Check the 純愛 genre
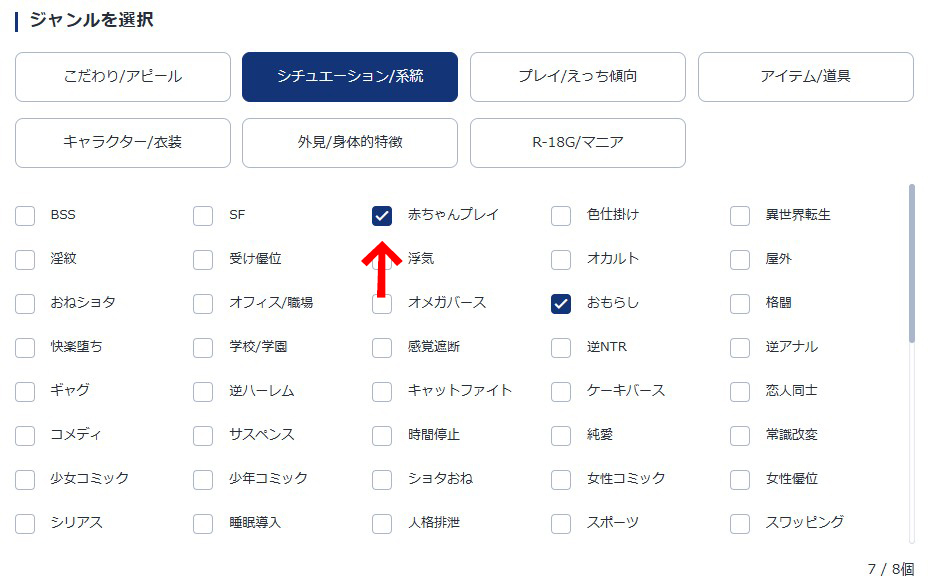Viewport: 929px width, 587px height. (x=561, y=435)
